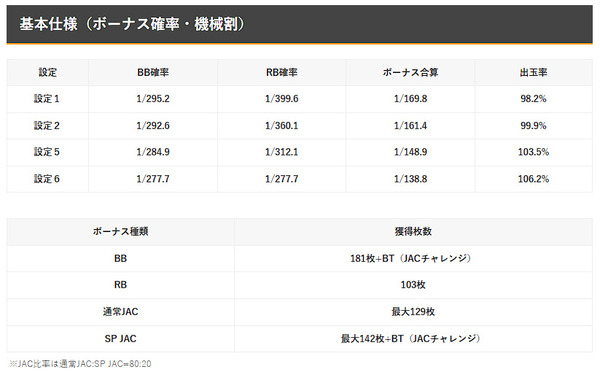
Task: Select the ボーナス合算 column header
Action: click(x=411, y=72)
